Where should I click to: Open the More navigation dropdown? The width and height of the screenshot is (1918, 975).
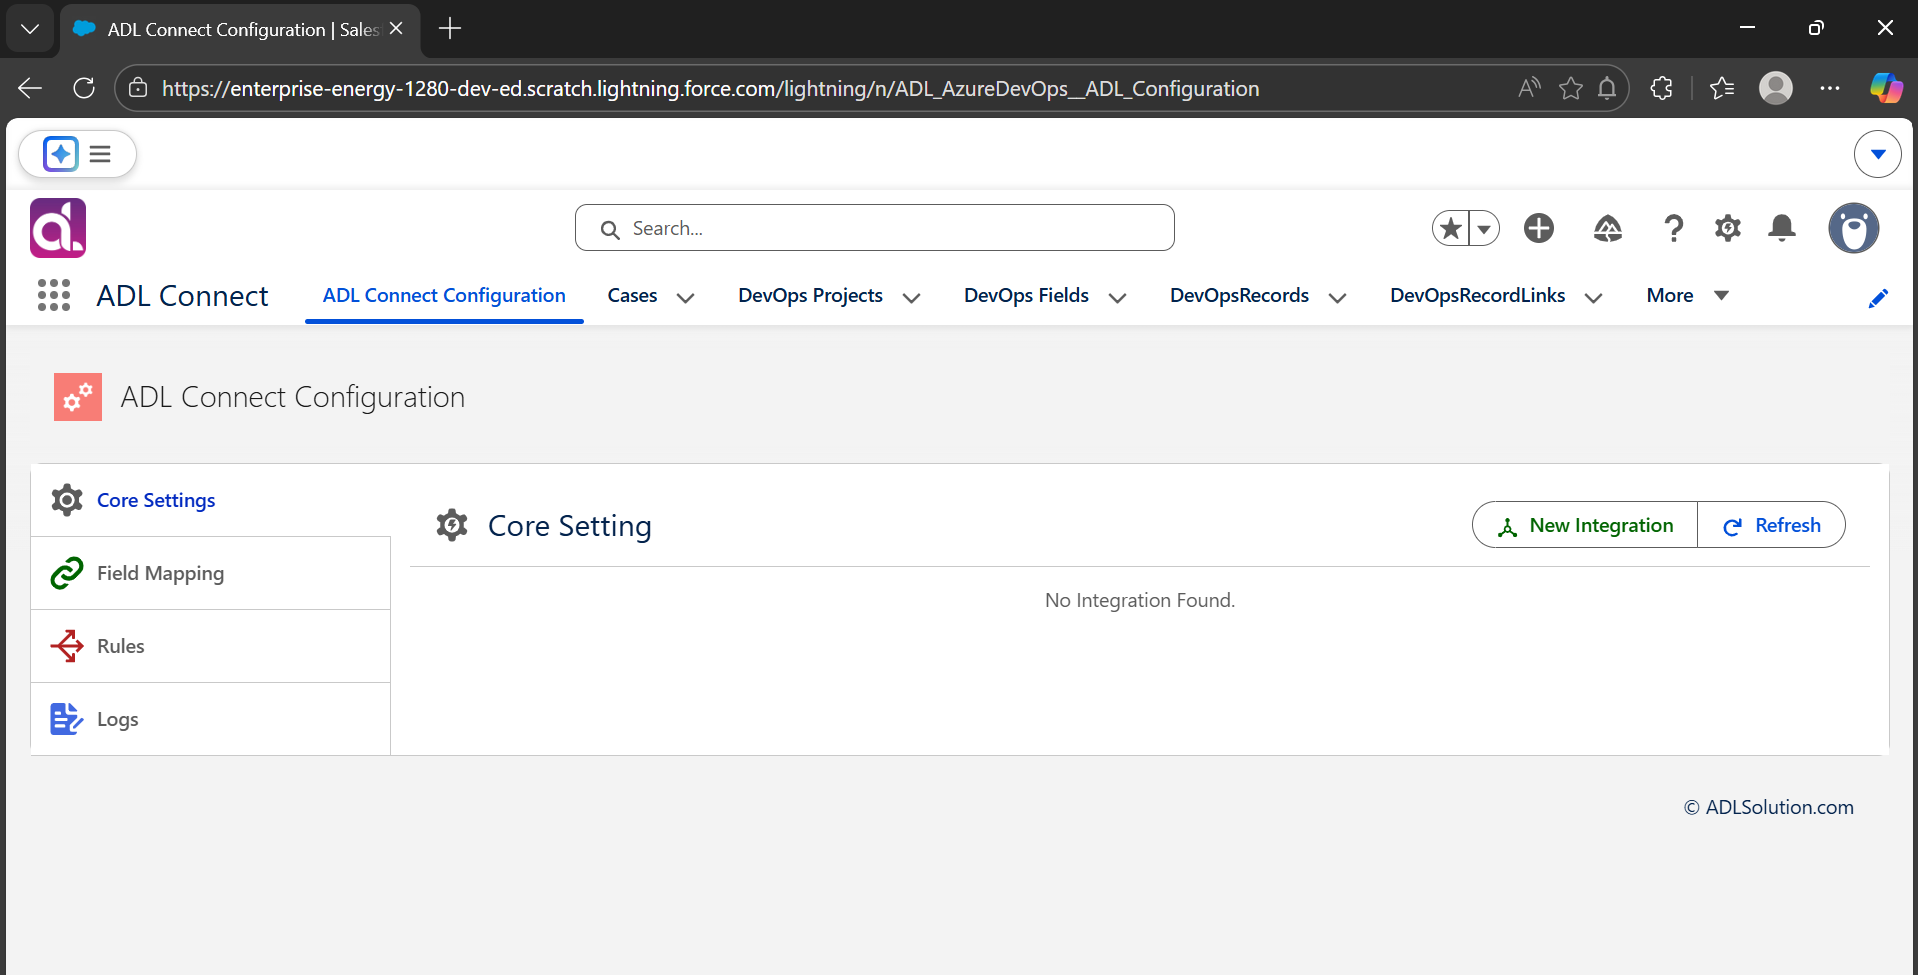tap(1687, 295)
